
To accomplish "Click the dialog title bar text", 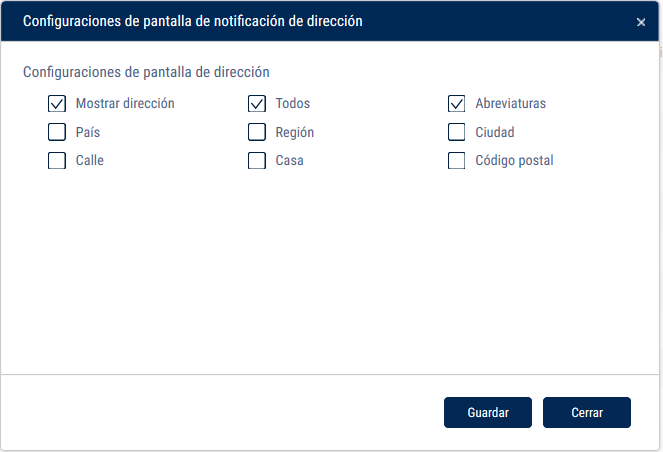I will [192, 21].
